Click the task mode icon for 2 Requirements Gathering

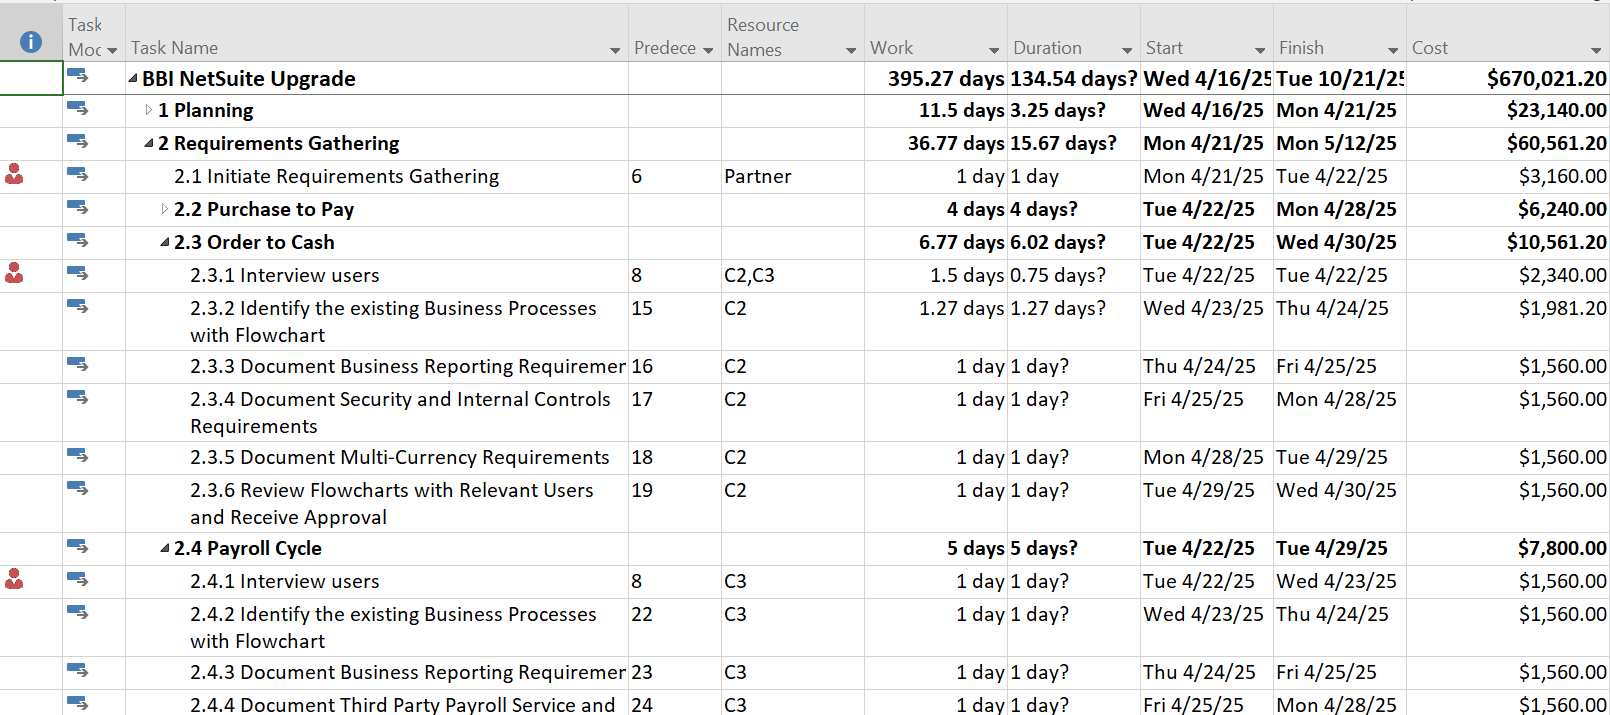tap(77, 141)
